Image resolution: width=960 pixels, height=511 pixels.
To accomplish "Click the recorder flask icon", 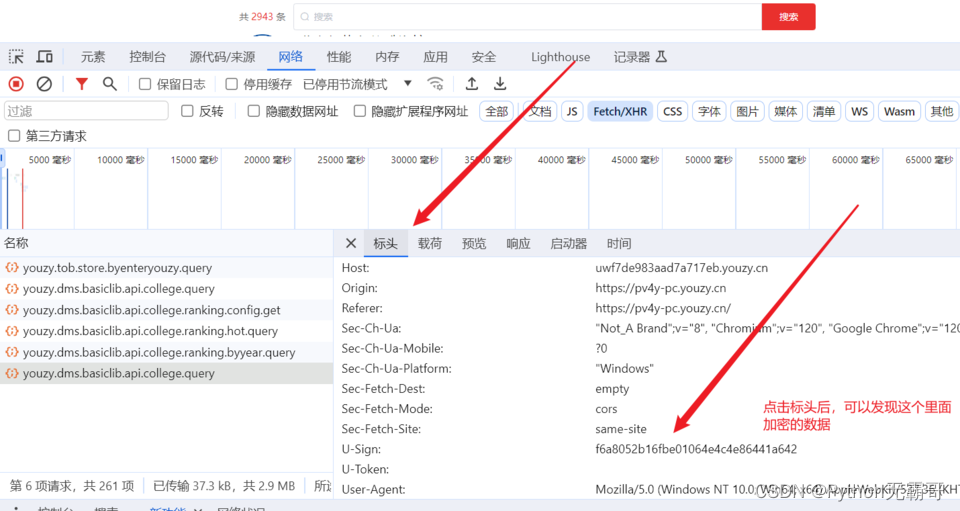I will (x=661, y=57).
